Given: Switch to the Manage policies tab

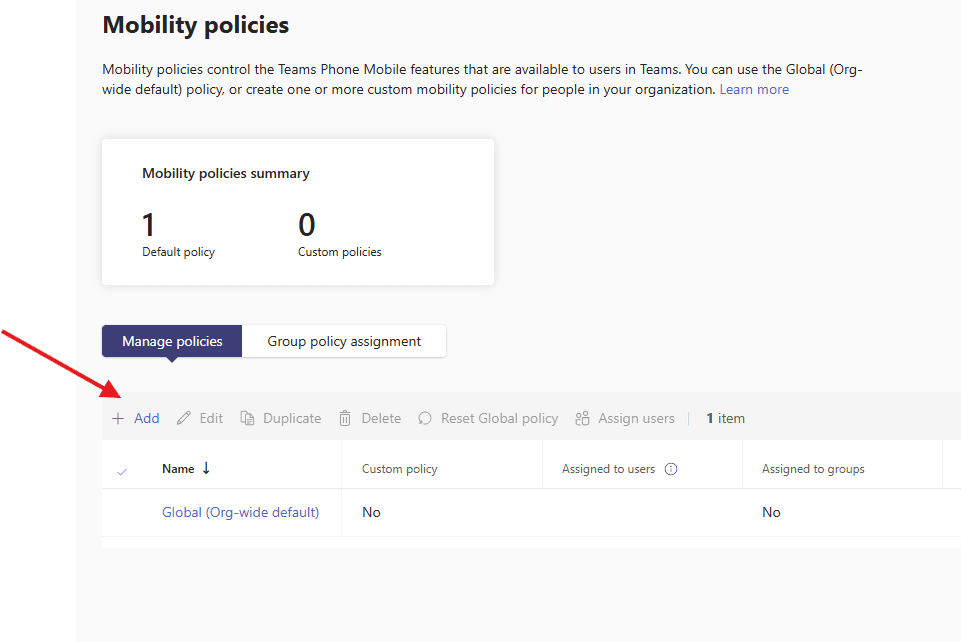Looking at the screenshot, I should tap(172, 341).
